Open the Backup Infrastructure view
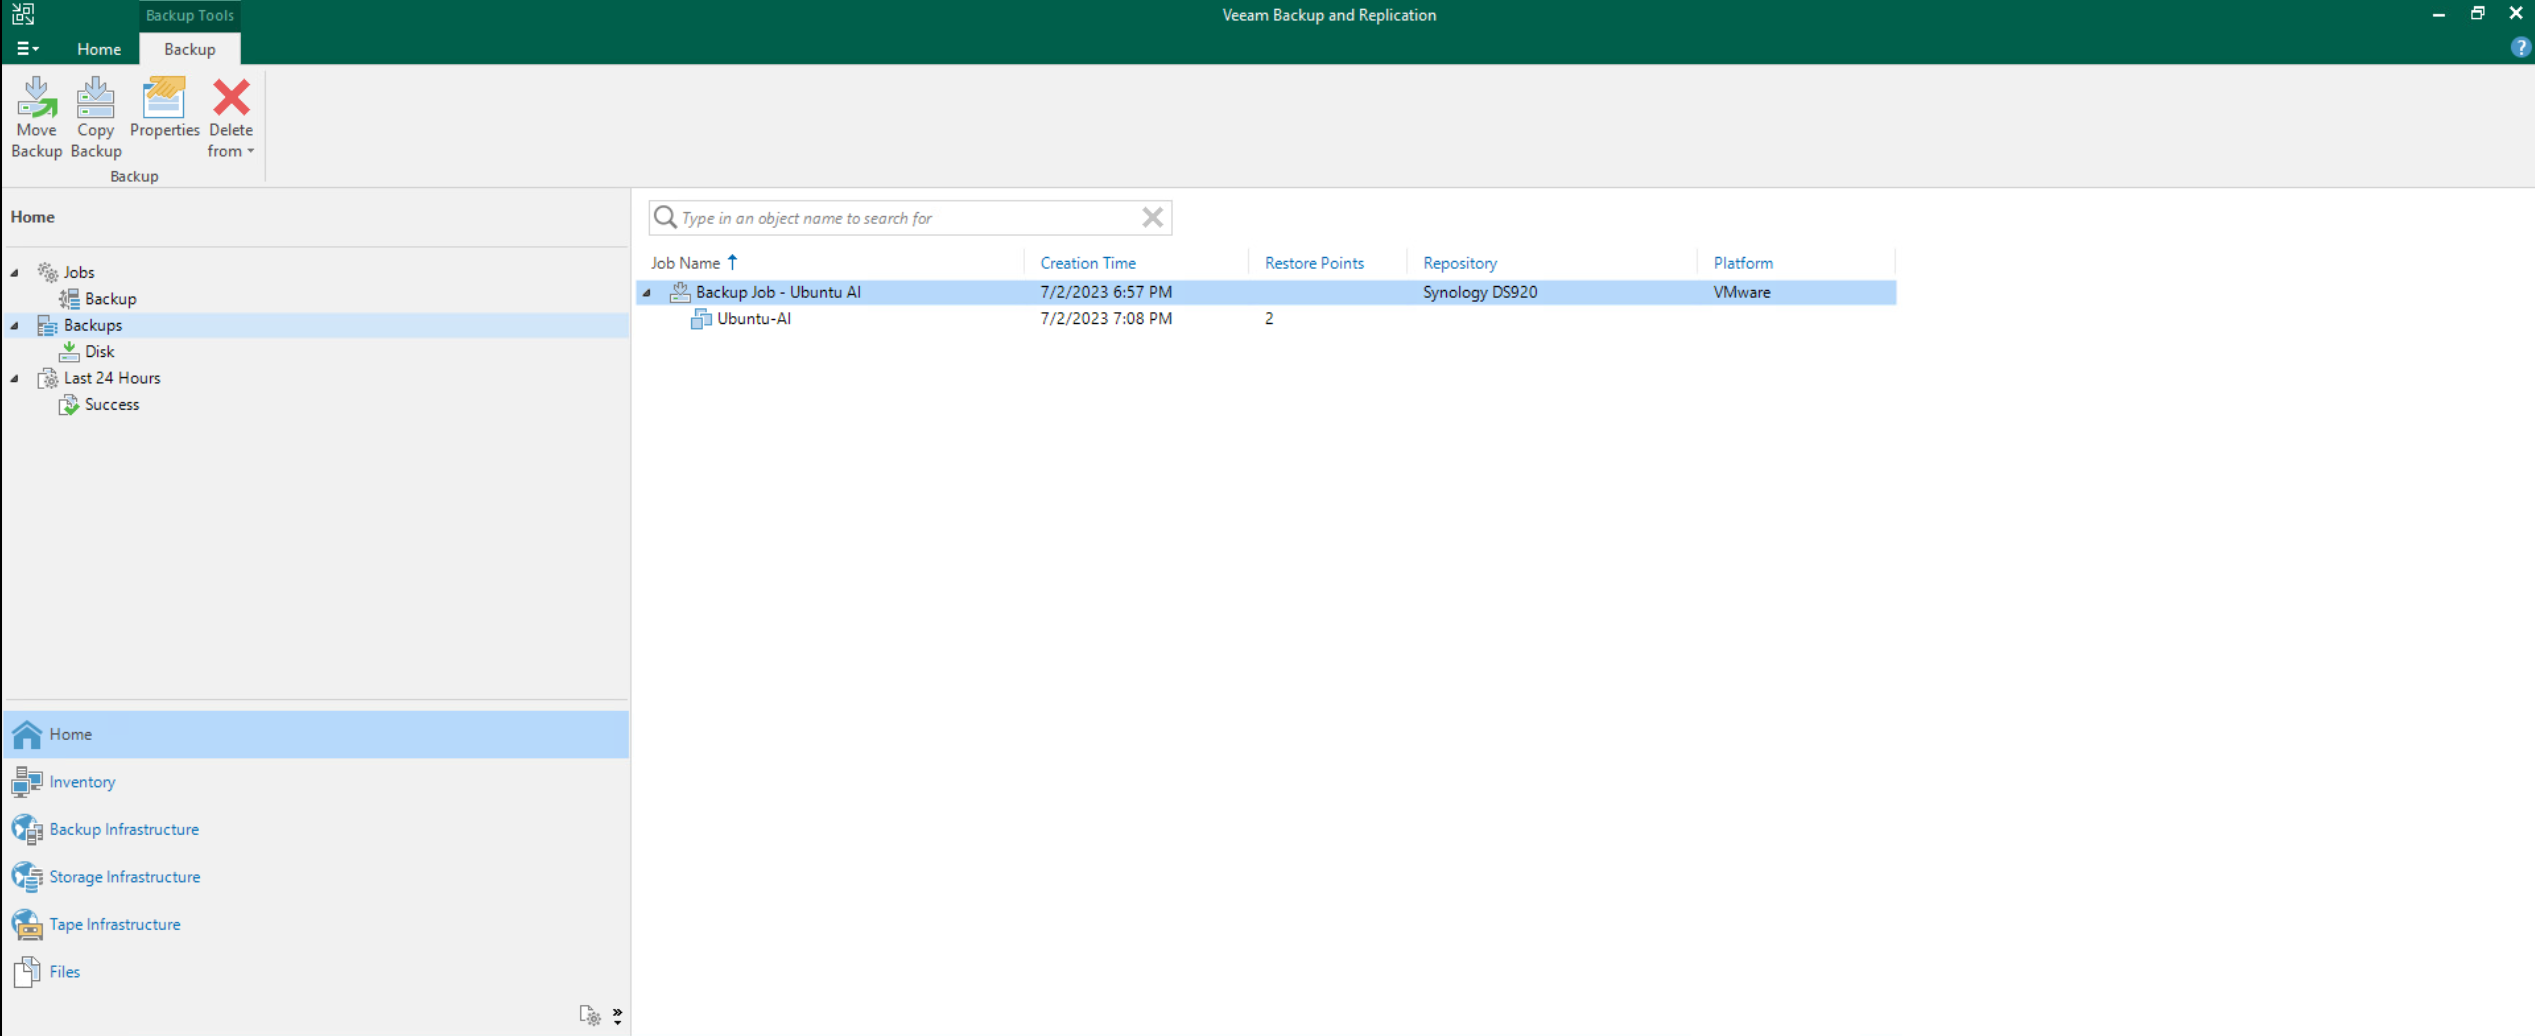 316,829
